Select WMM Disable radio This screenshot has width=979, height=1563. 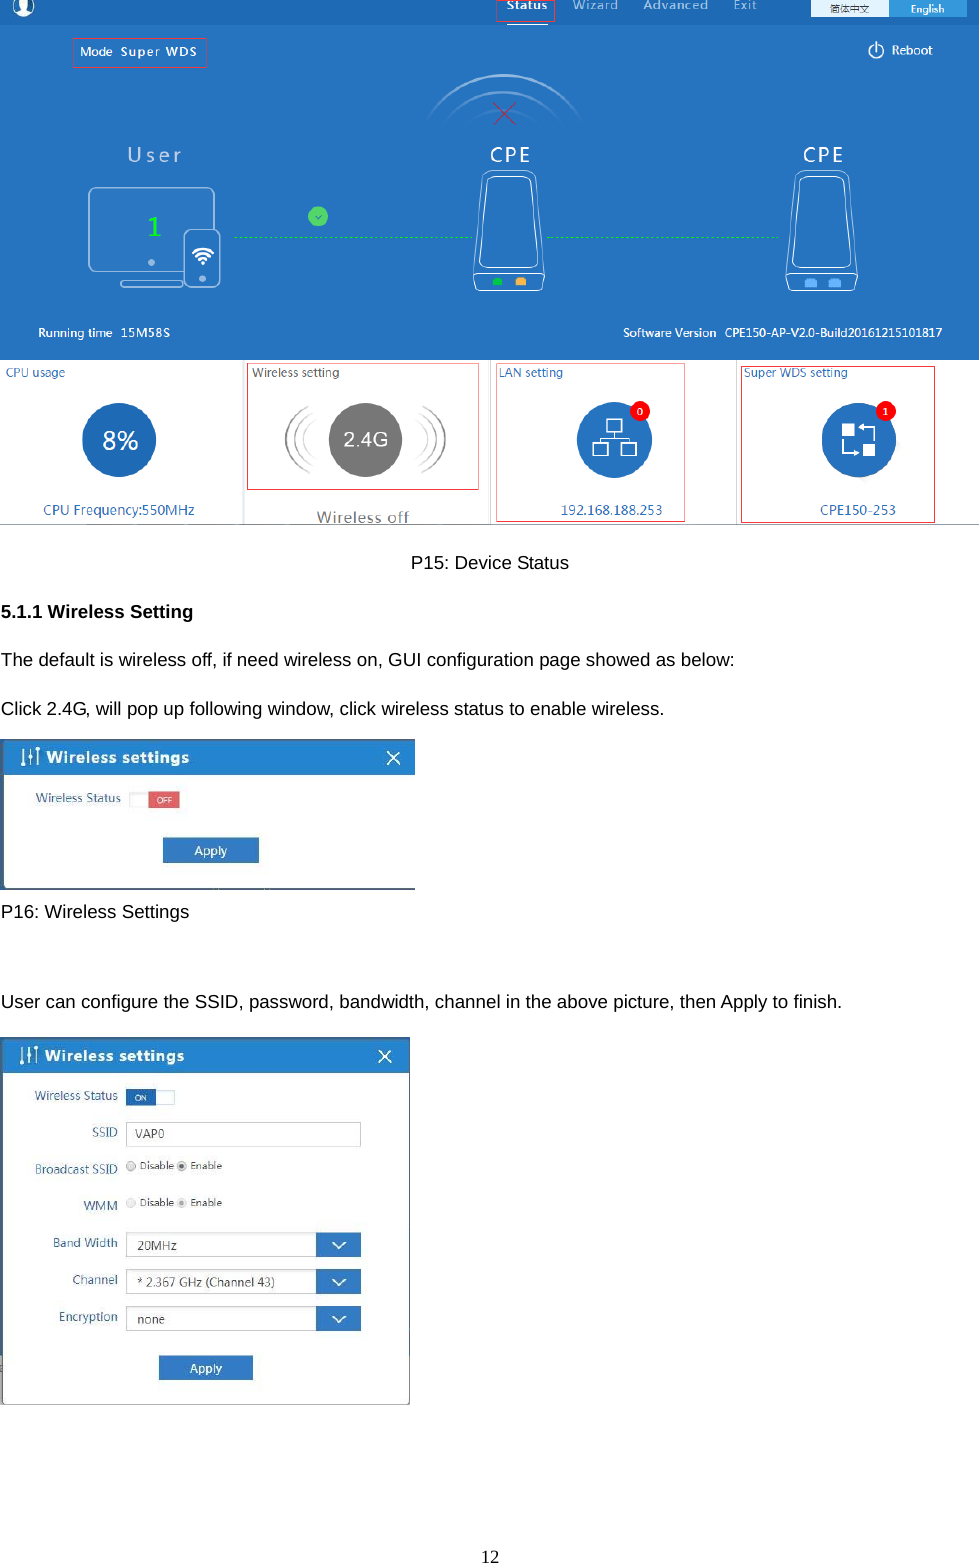131,1203
